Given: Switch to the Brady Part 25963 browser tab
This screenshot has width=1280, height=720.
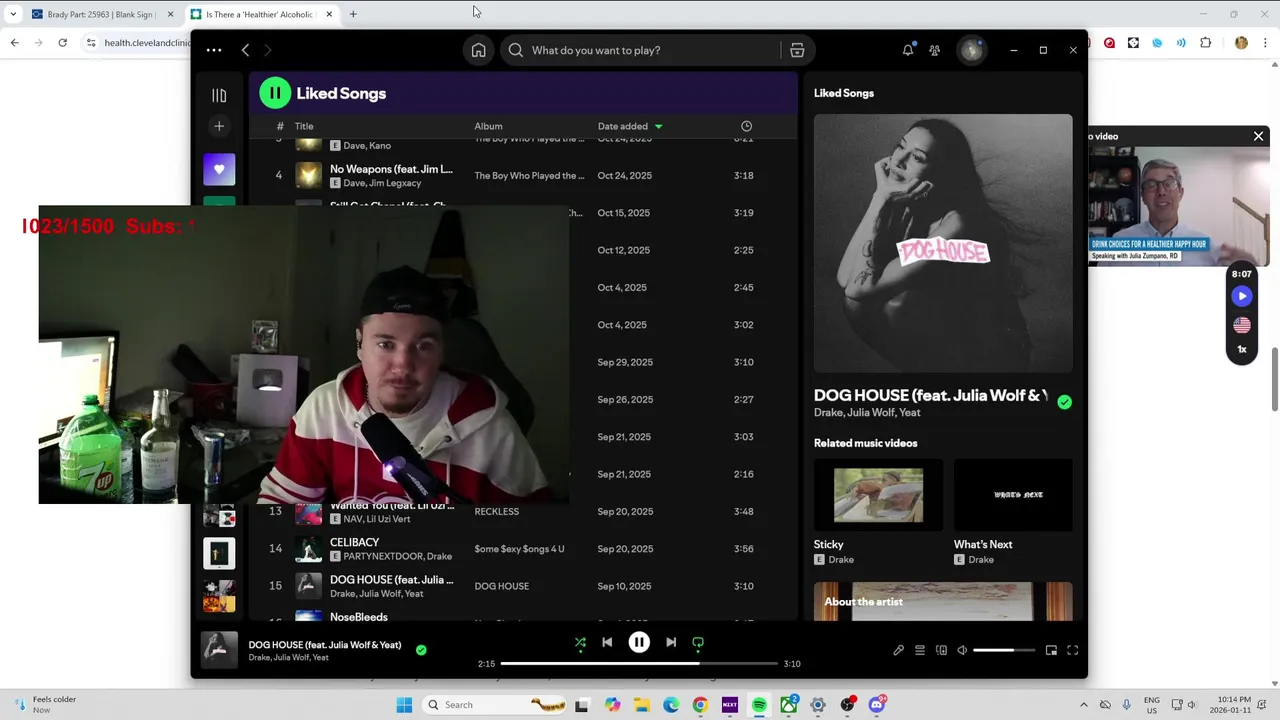Looking at the screenshot, I should point(101,14).
